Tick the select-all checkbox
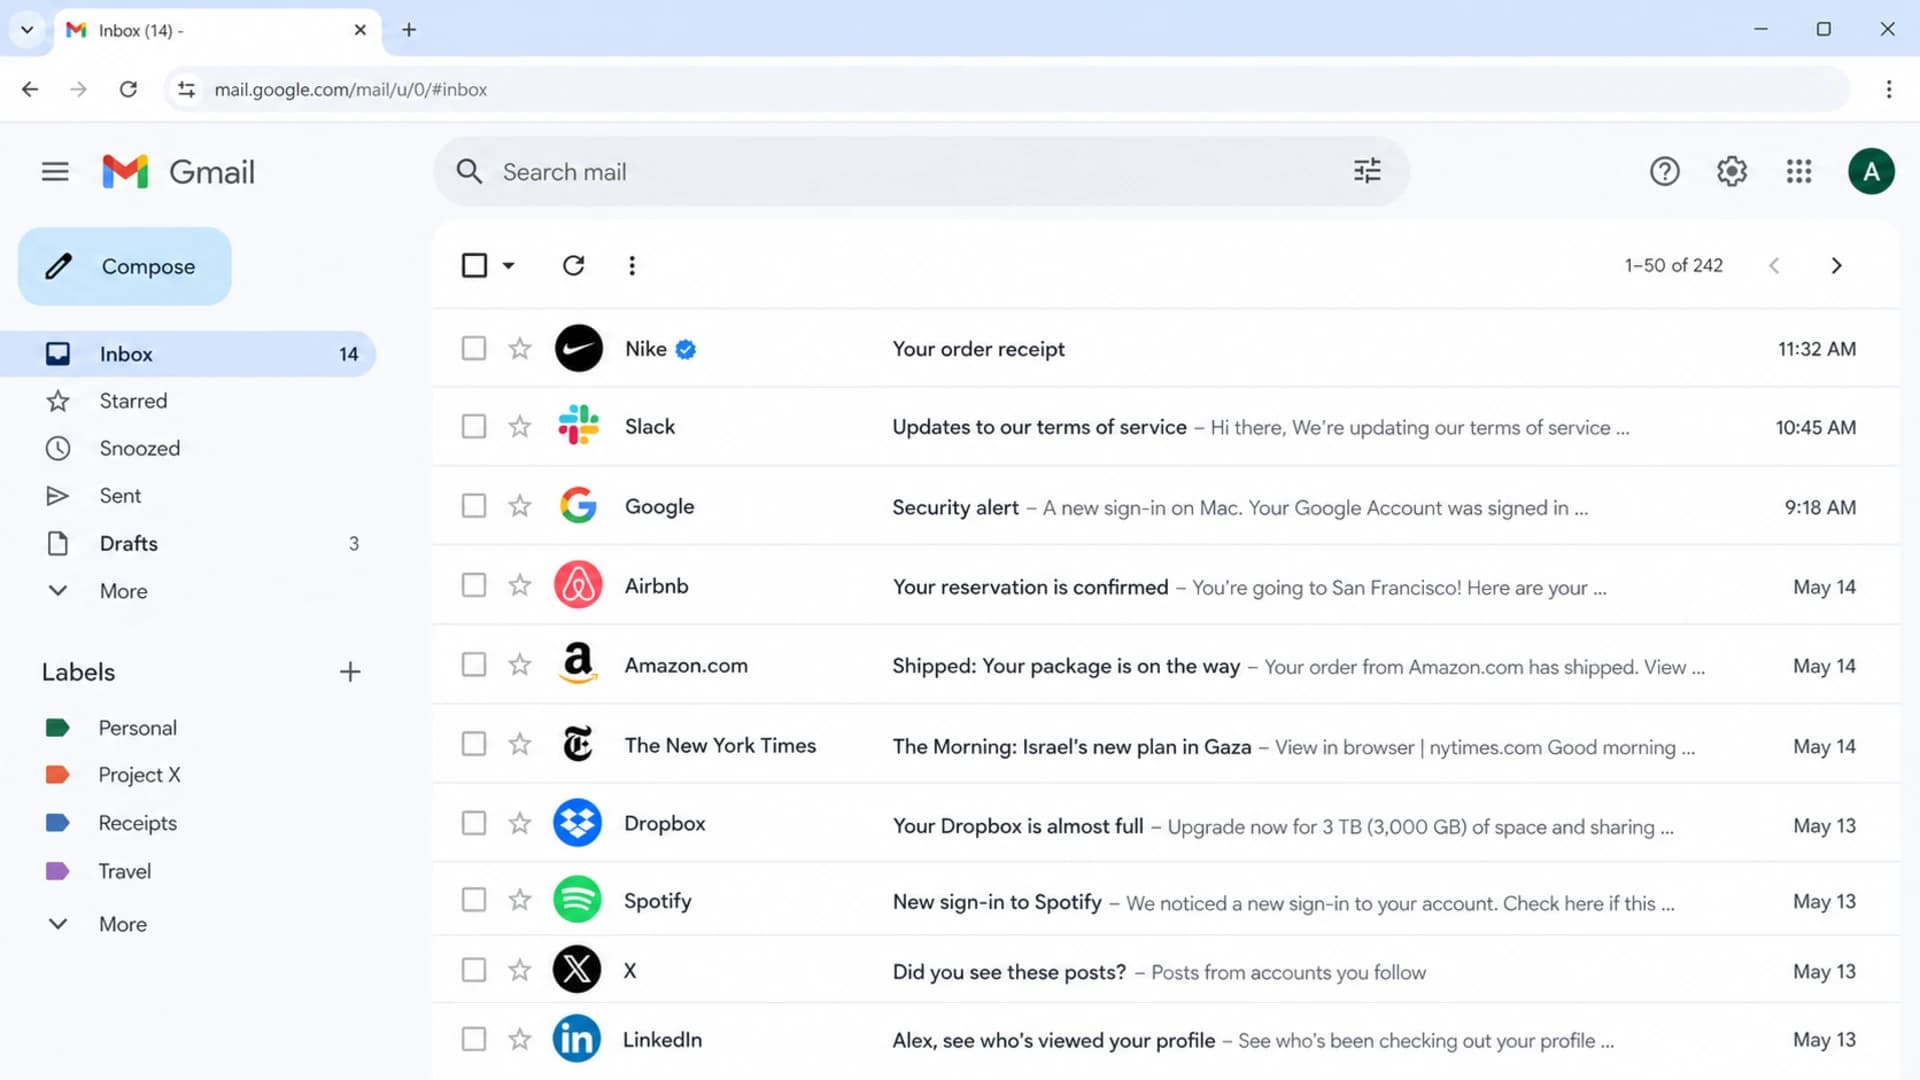This screenshot has height=1080, width=1920. 474,265
